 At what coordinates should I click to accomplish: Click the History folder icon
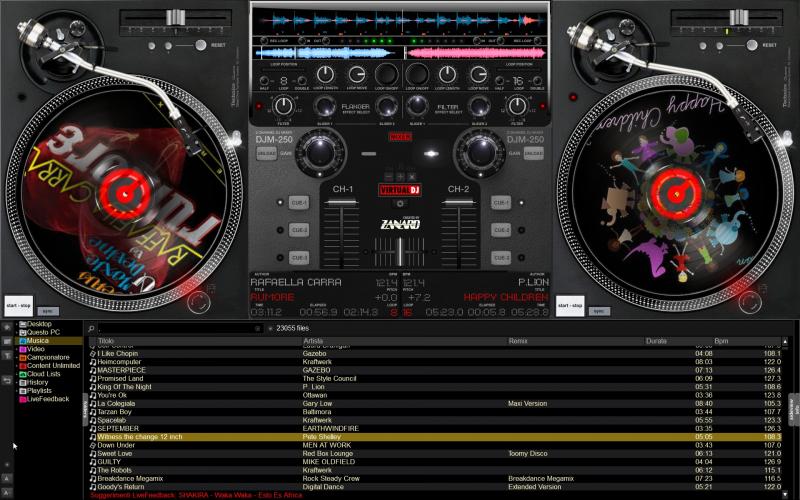[22, 383]
